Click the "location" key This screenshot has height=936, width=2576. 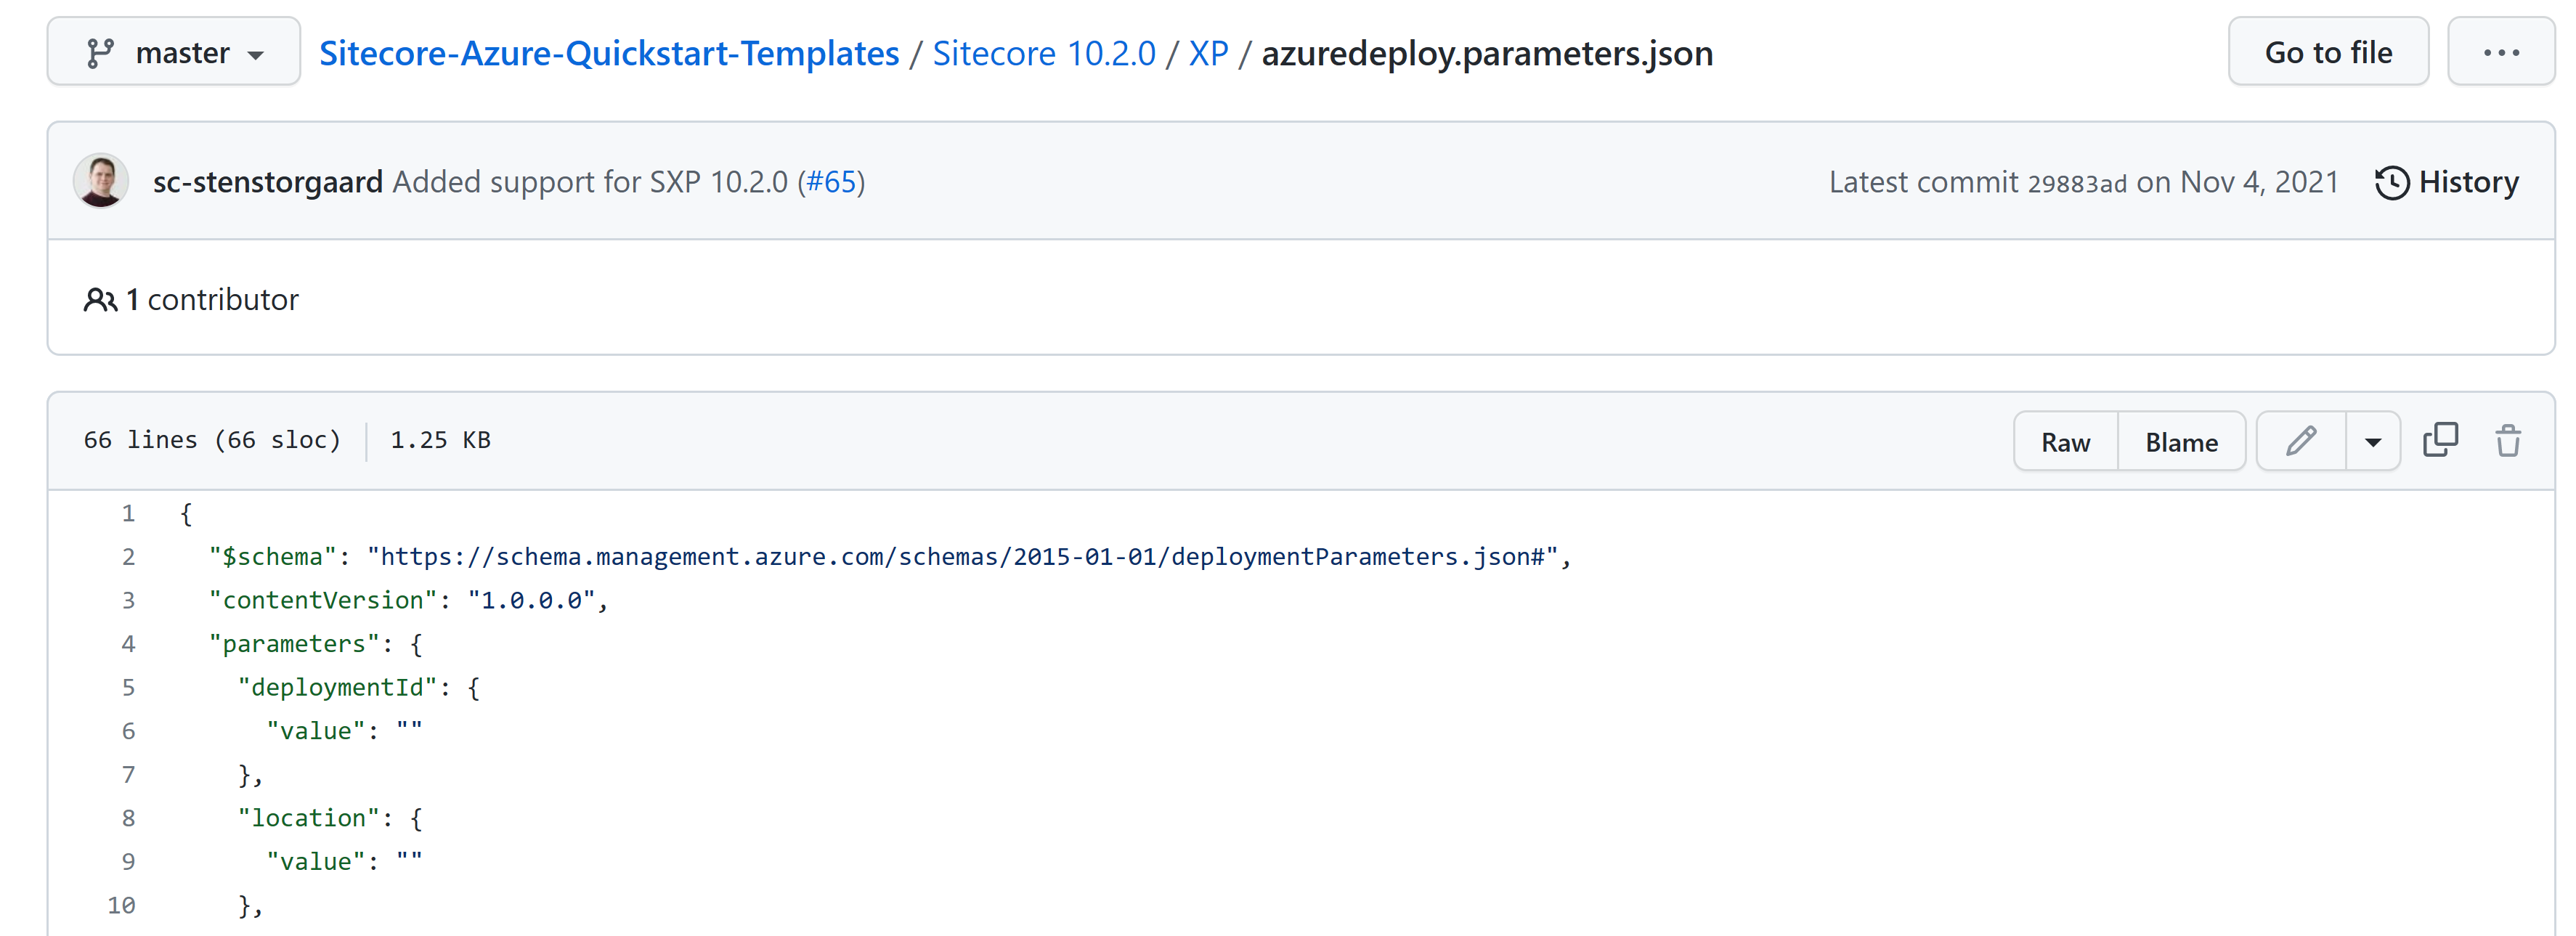point(309,818)
